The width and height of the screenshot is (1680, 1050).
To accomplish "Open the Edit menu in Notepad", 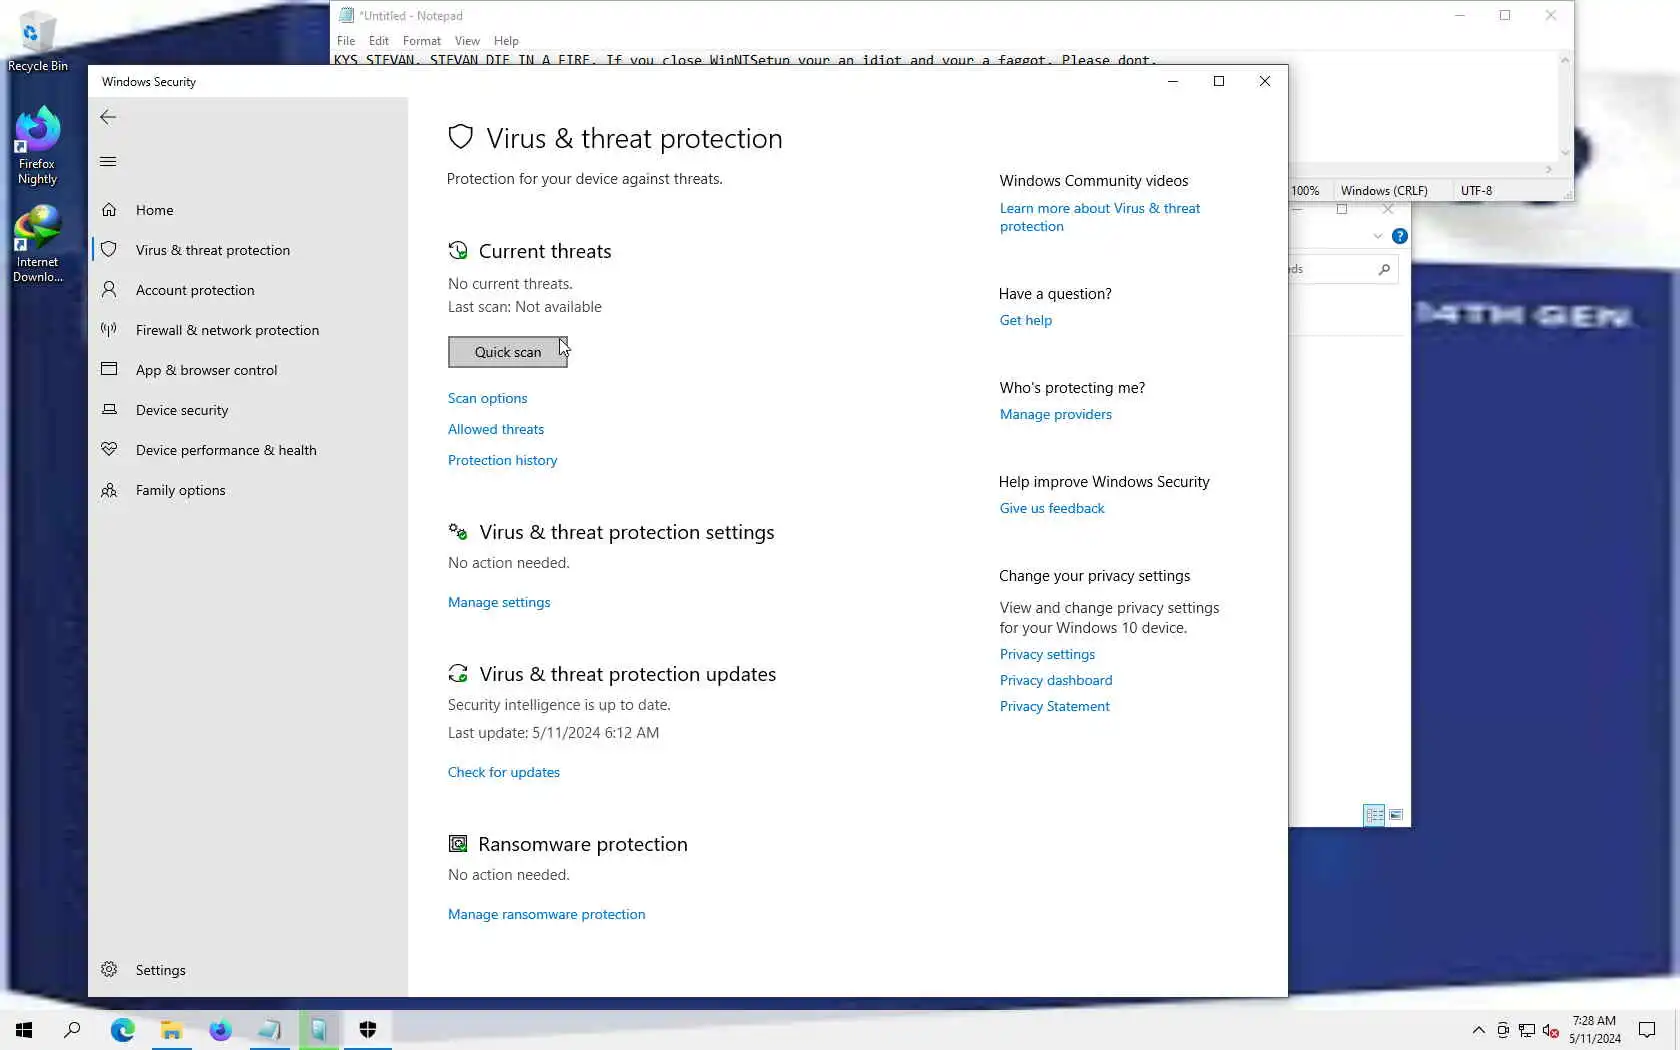I will coord(378,41).
